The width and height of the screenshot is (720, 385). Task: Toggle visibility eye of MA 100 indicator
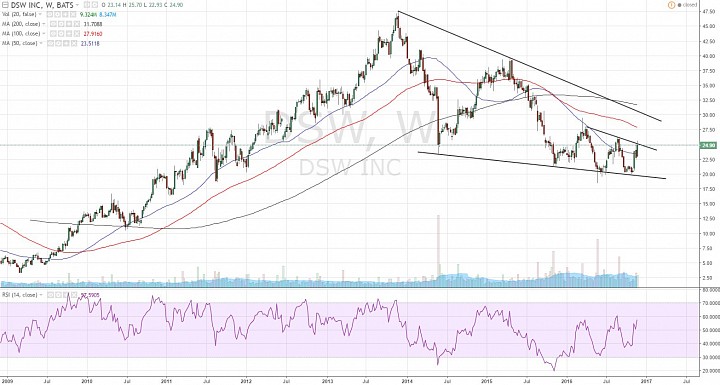click(x=53, y=34)
